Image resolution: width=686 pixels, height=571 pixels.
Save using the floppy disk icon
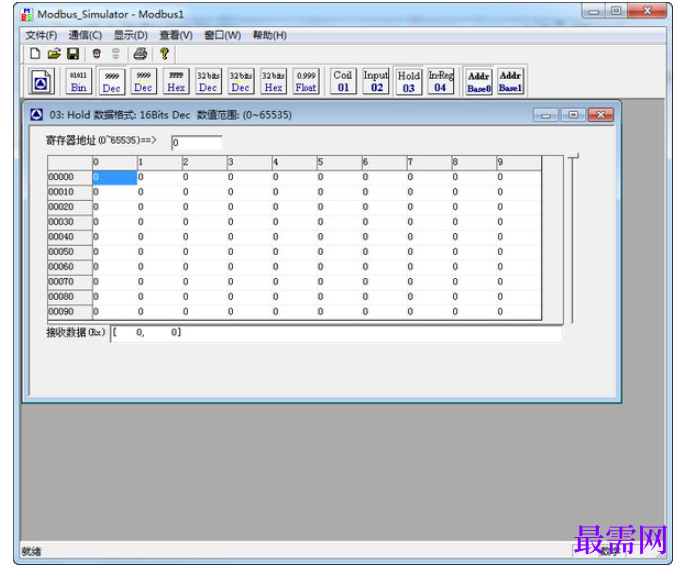click(73, 54)
